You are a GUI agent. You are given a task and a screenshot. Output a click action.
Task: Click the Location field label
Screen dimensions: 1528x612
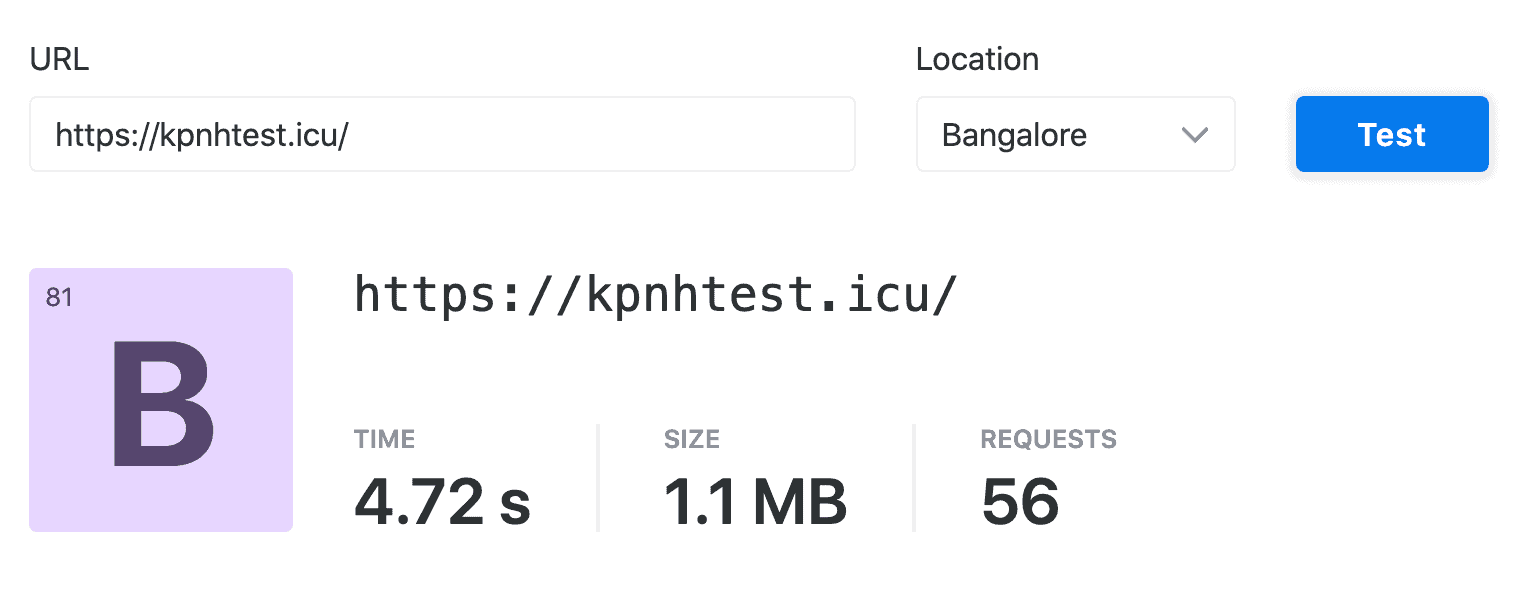click(x=977, y=60)
